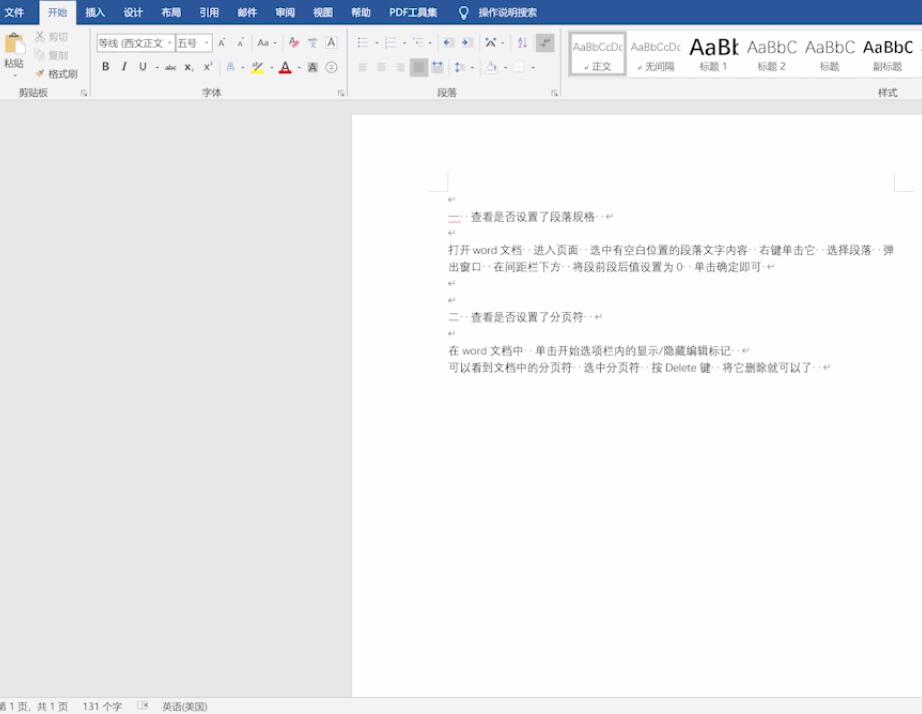This screenshot has width=922, height=714.
Task: Switch to the Insert (插入) tab
Action: (x=95, y=12)
